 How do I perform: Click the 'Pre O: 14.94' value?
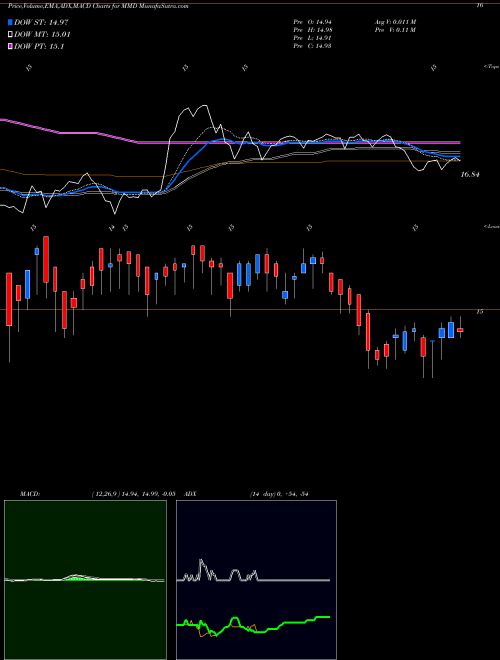tap(313, 22)
